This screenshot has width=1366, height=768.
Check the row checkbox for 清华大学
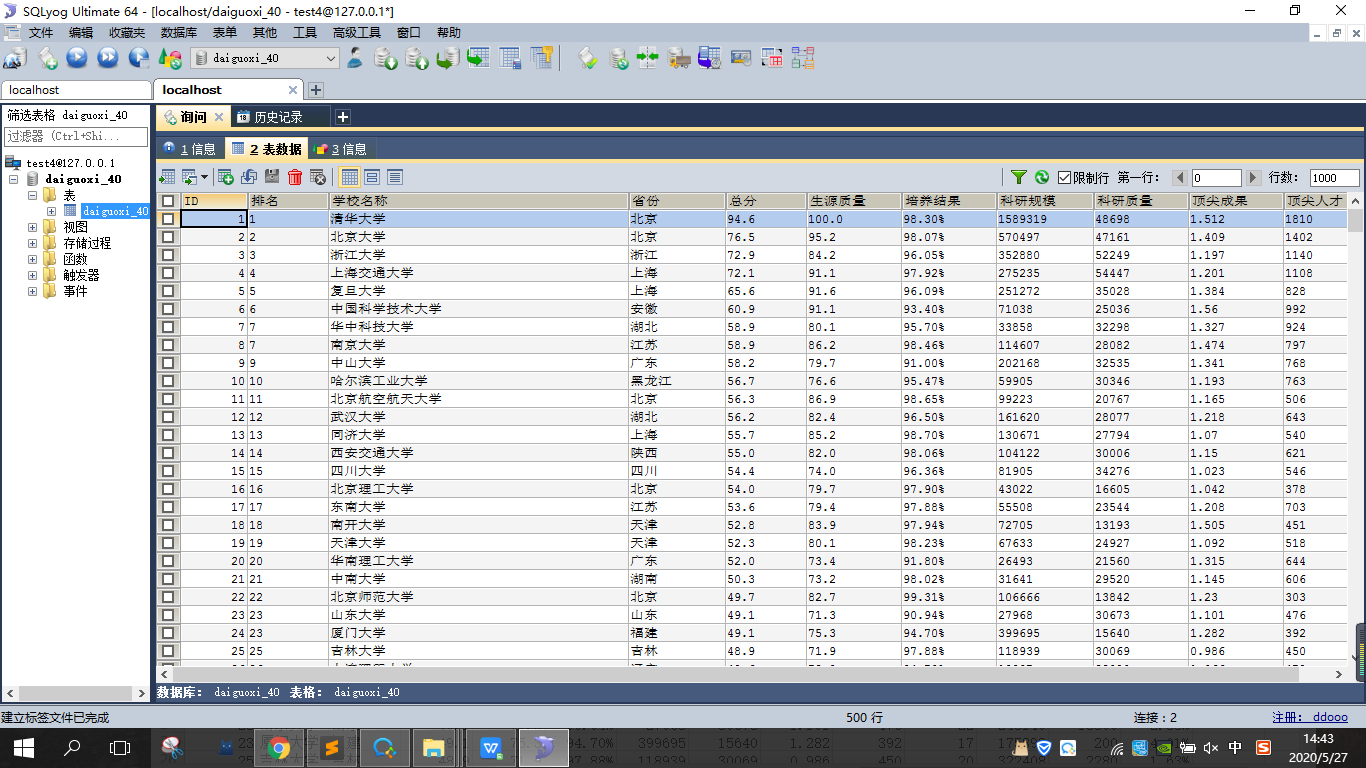[x=168, y=219]
